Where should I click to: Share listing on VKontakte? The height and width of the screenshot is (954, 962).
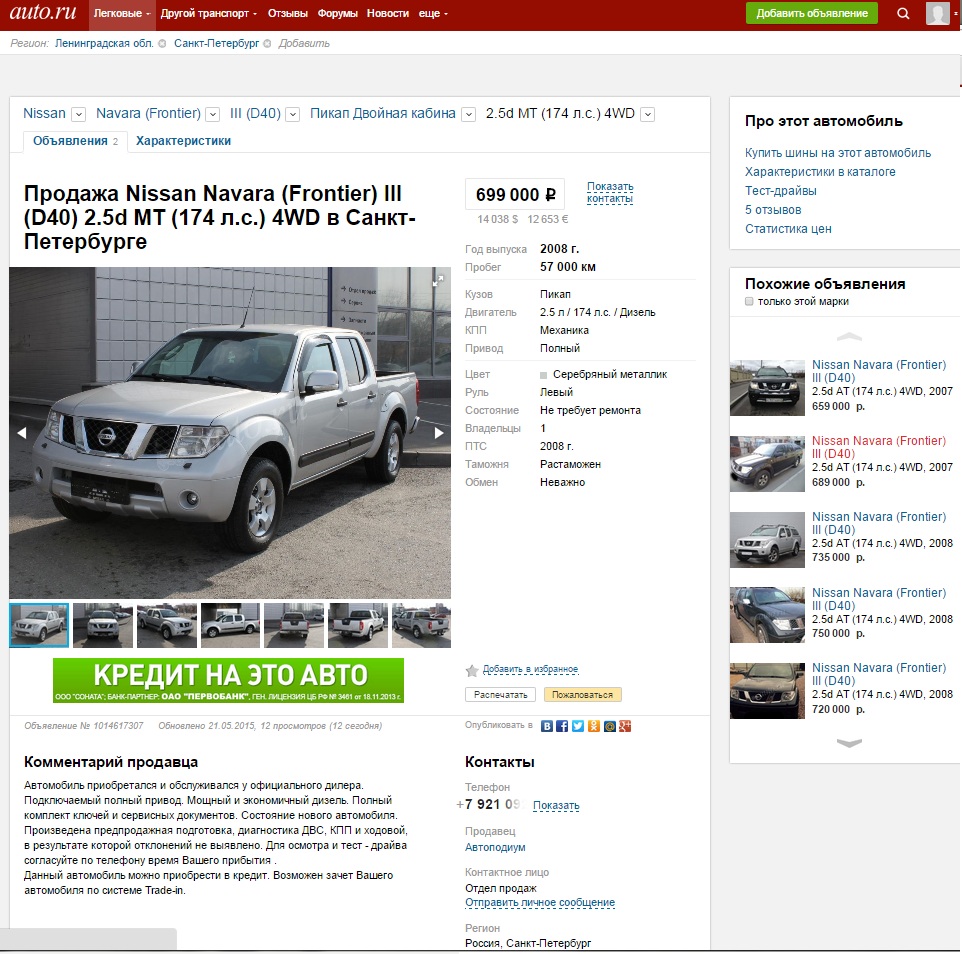(x=547, y=726)
